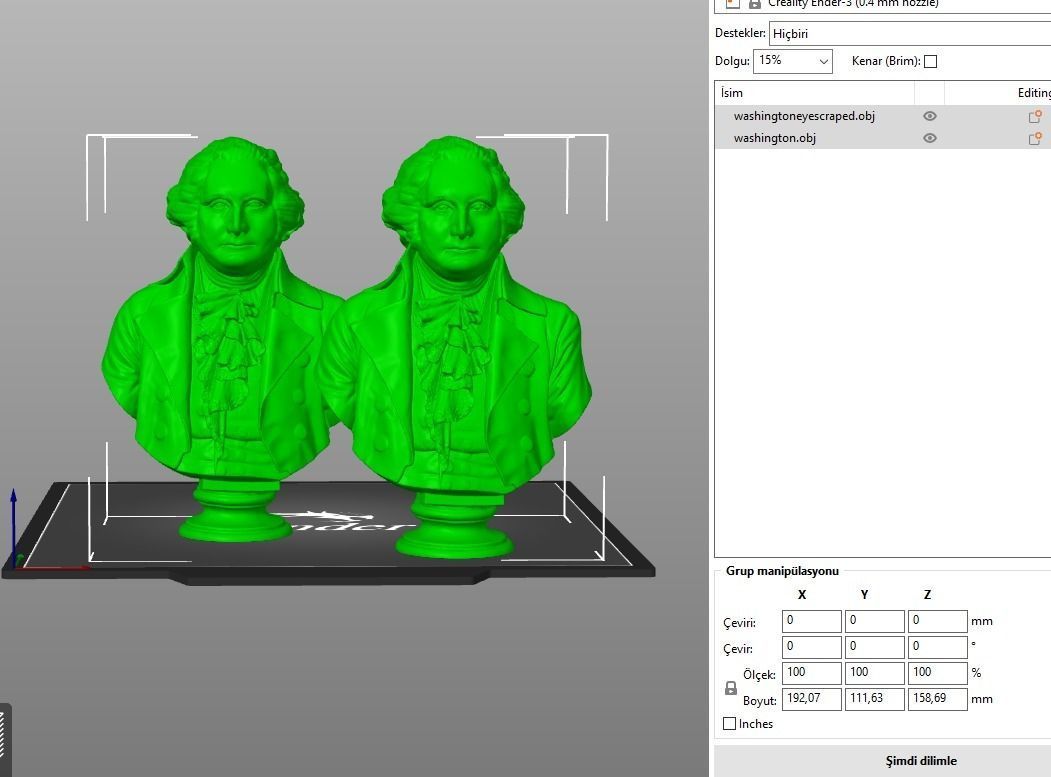
Task: Edit the Çeviri Y translation field
Action: 875,621
